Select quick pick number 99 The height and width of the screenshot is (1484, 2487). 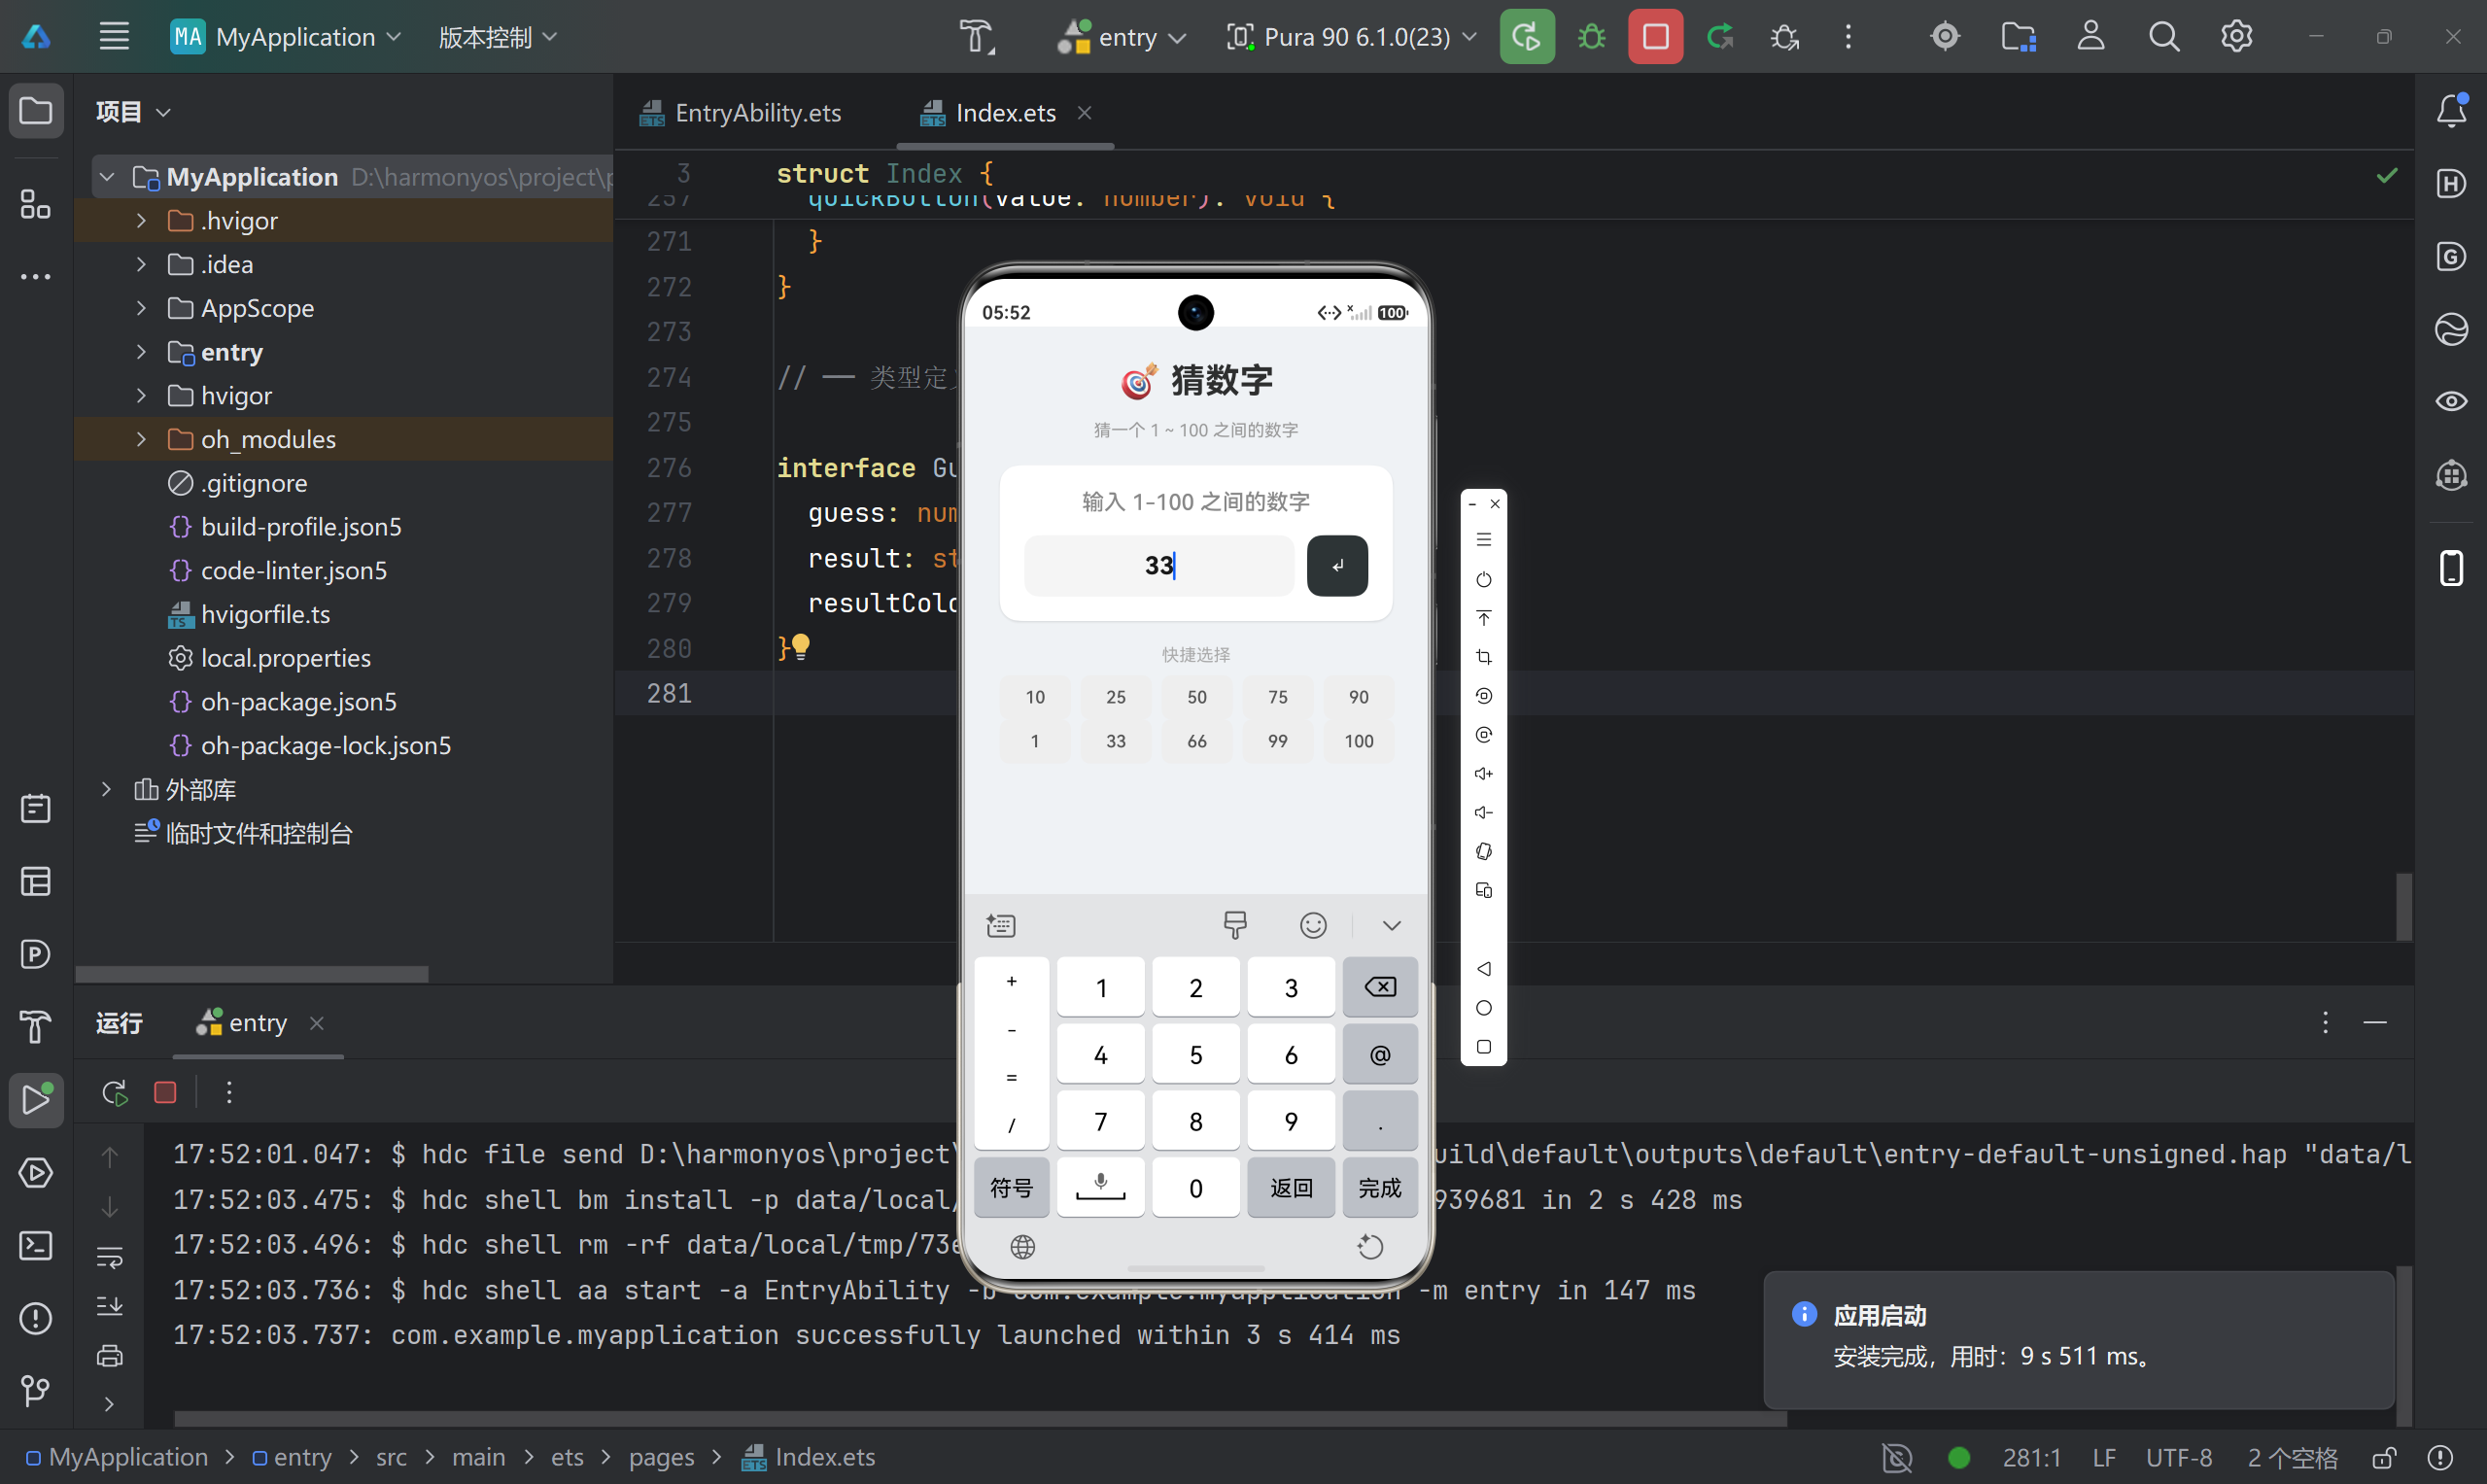[x=1277, y=741]
